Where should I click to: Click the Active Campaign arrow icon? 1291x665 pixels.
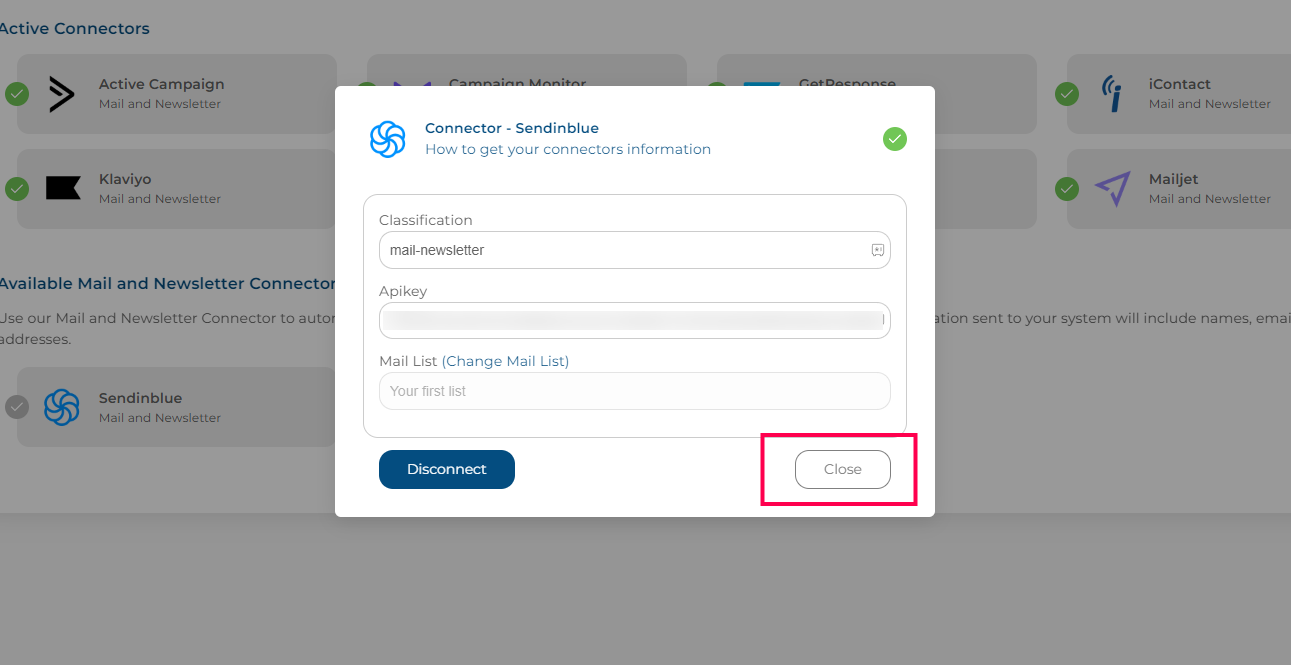coord(62,94)
